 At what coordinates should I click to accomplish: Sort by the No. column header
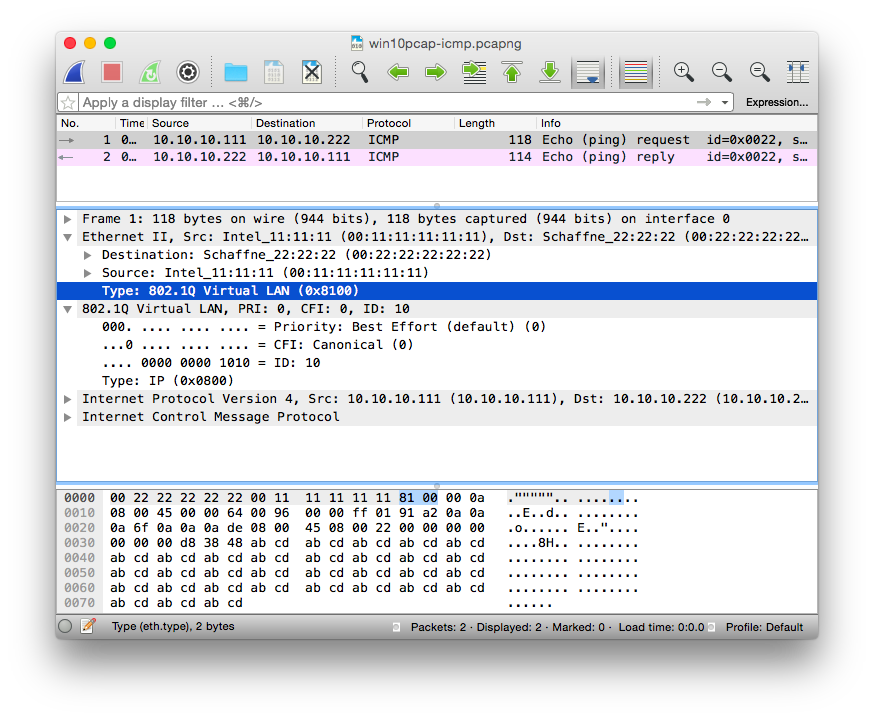pos(86,123)
